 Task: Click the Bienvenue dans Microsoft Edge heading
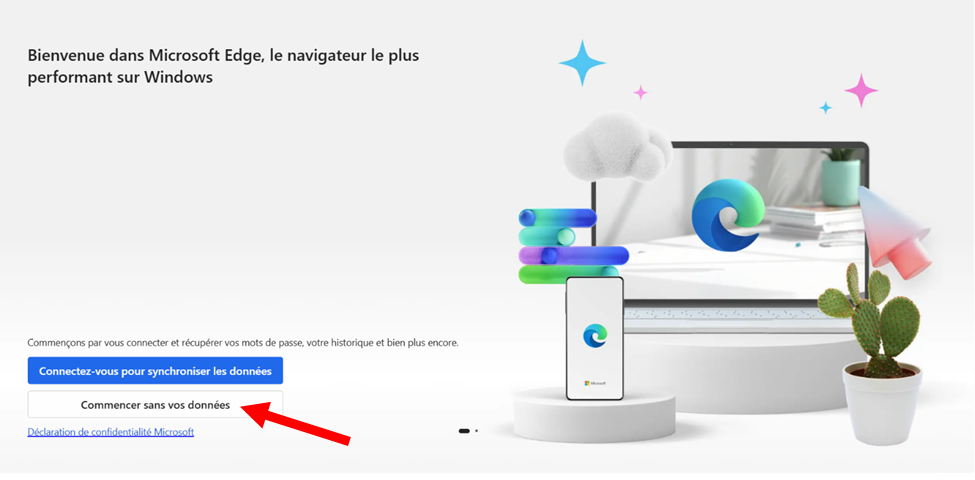tap(223, 66)
